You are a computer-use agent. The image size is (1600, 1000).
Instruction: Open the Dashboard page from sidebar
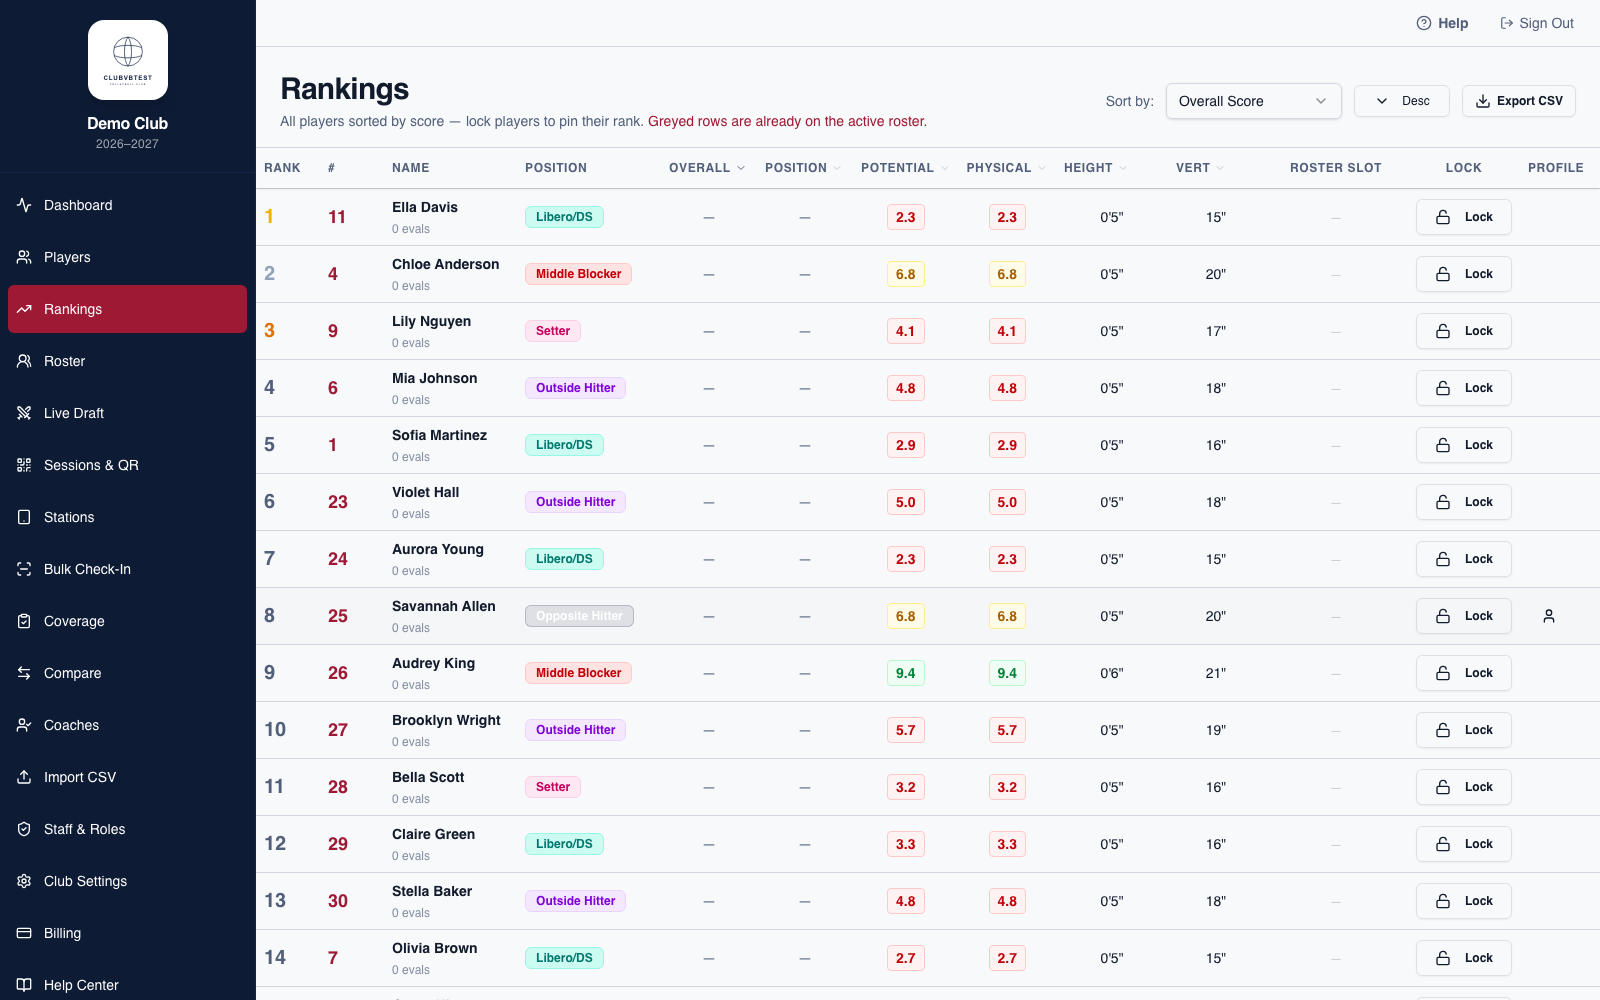127,205
